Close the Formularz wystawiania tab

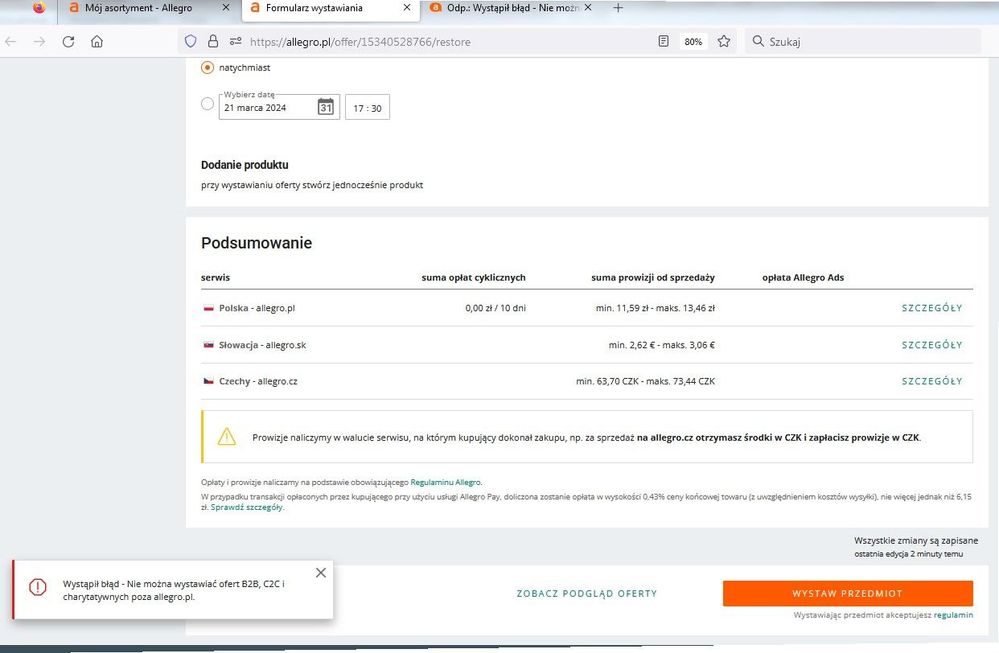pos(407,8)
